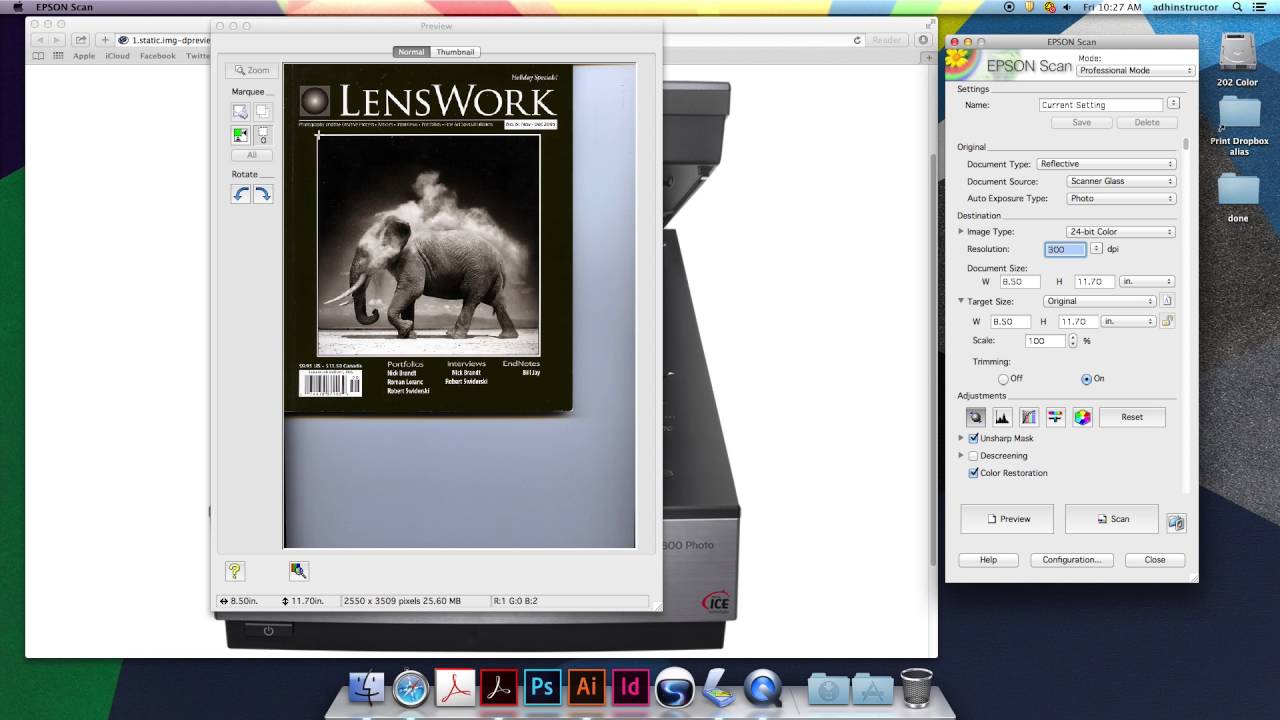The width and height of the screenshot is (1280, 720).
Task: Open the done folder on the desktop
Action: (1238, 196)
